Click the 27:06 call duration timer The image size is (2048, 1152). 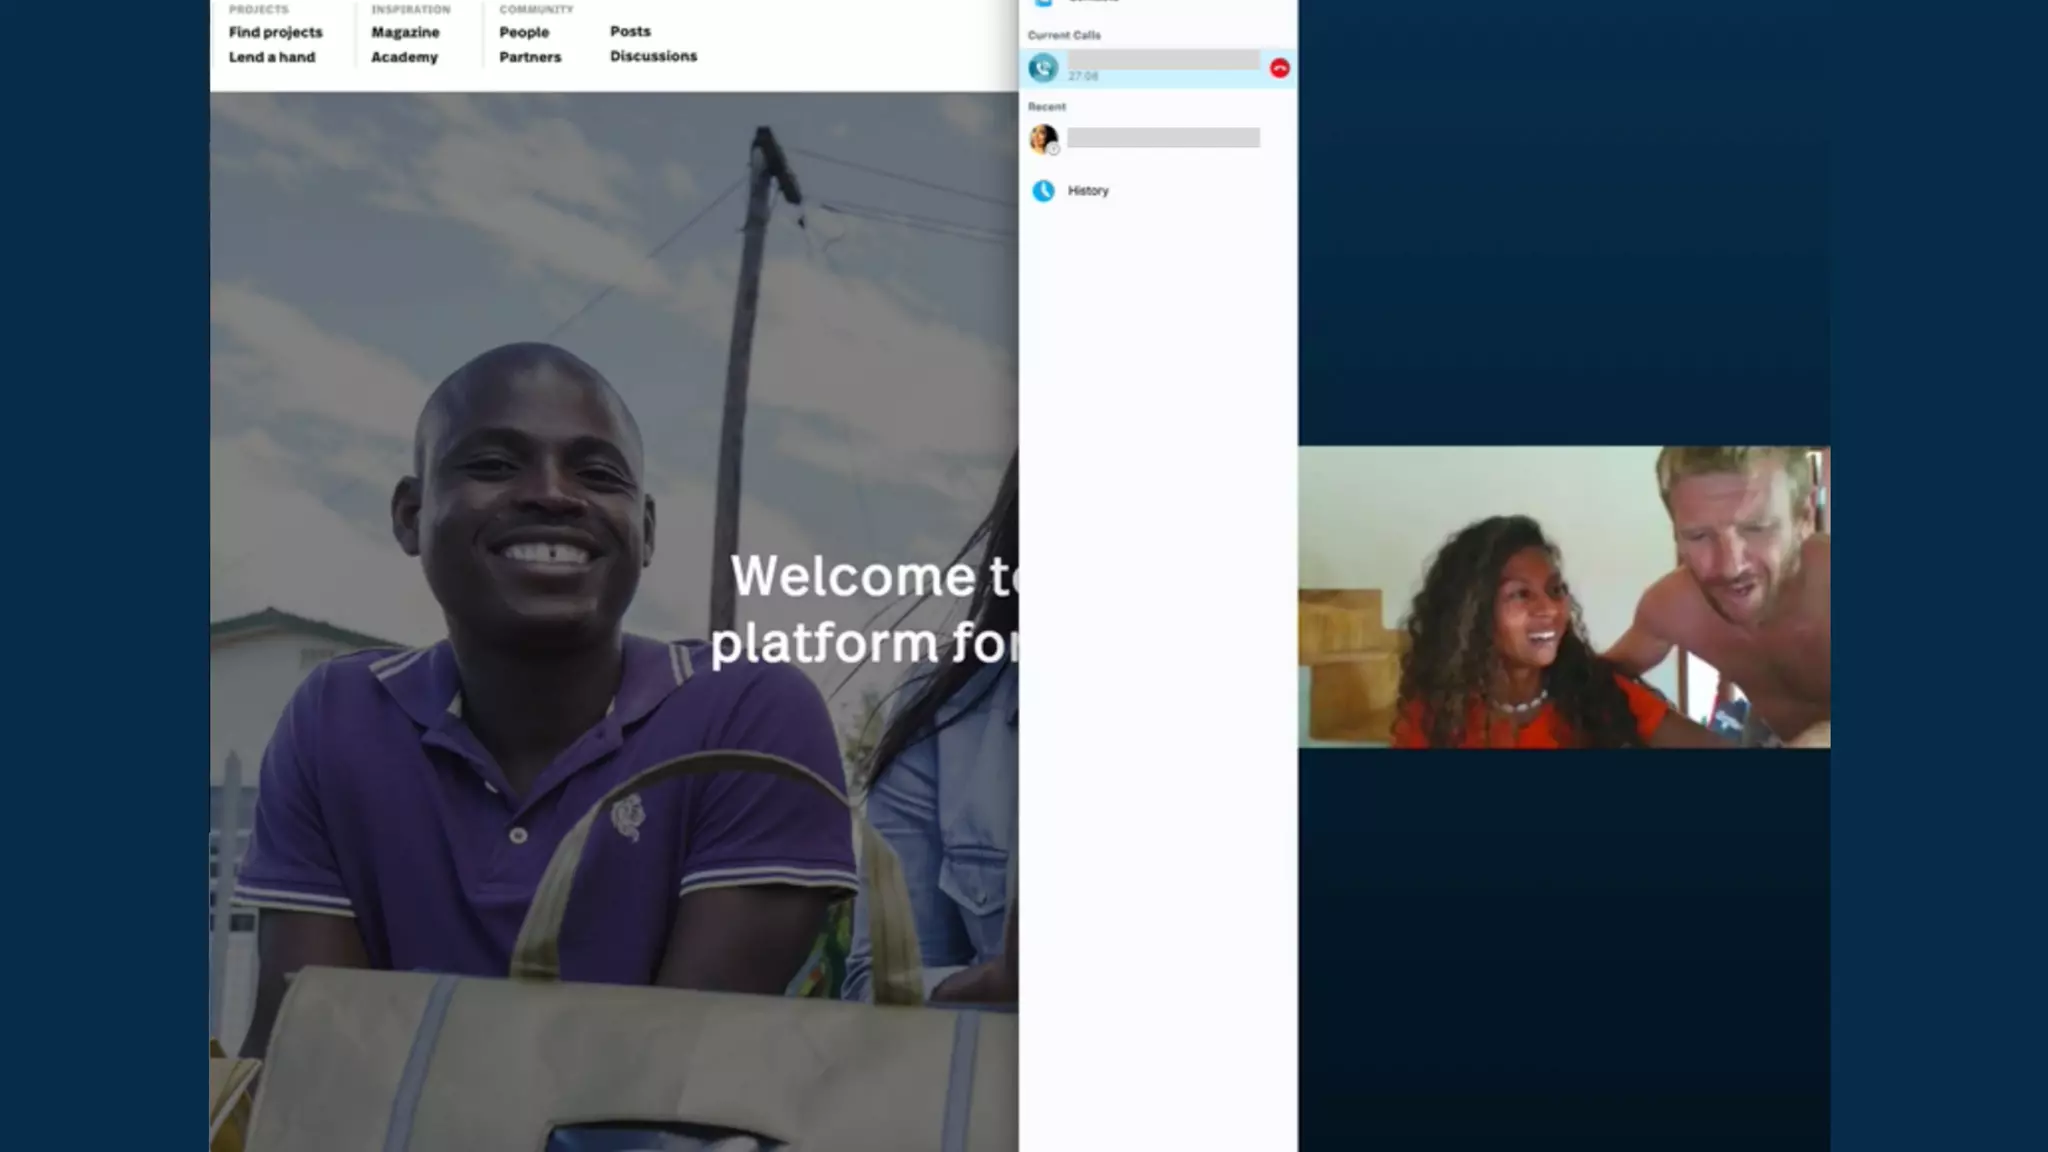[x=1083, y=77]
